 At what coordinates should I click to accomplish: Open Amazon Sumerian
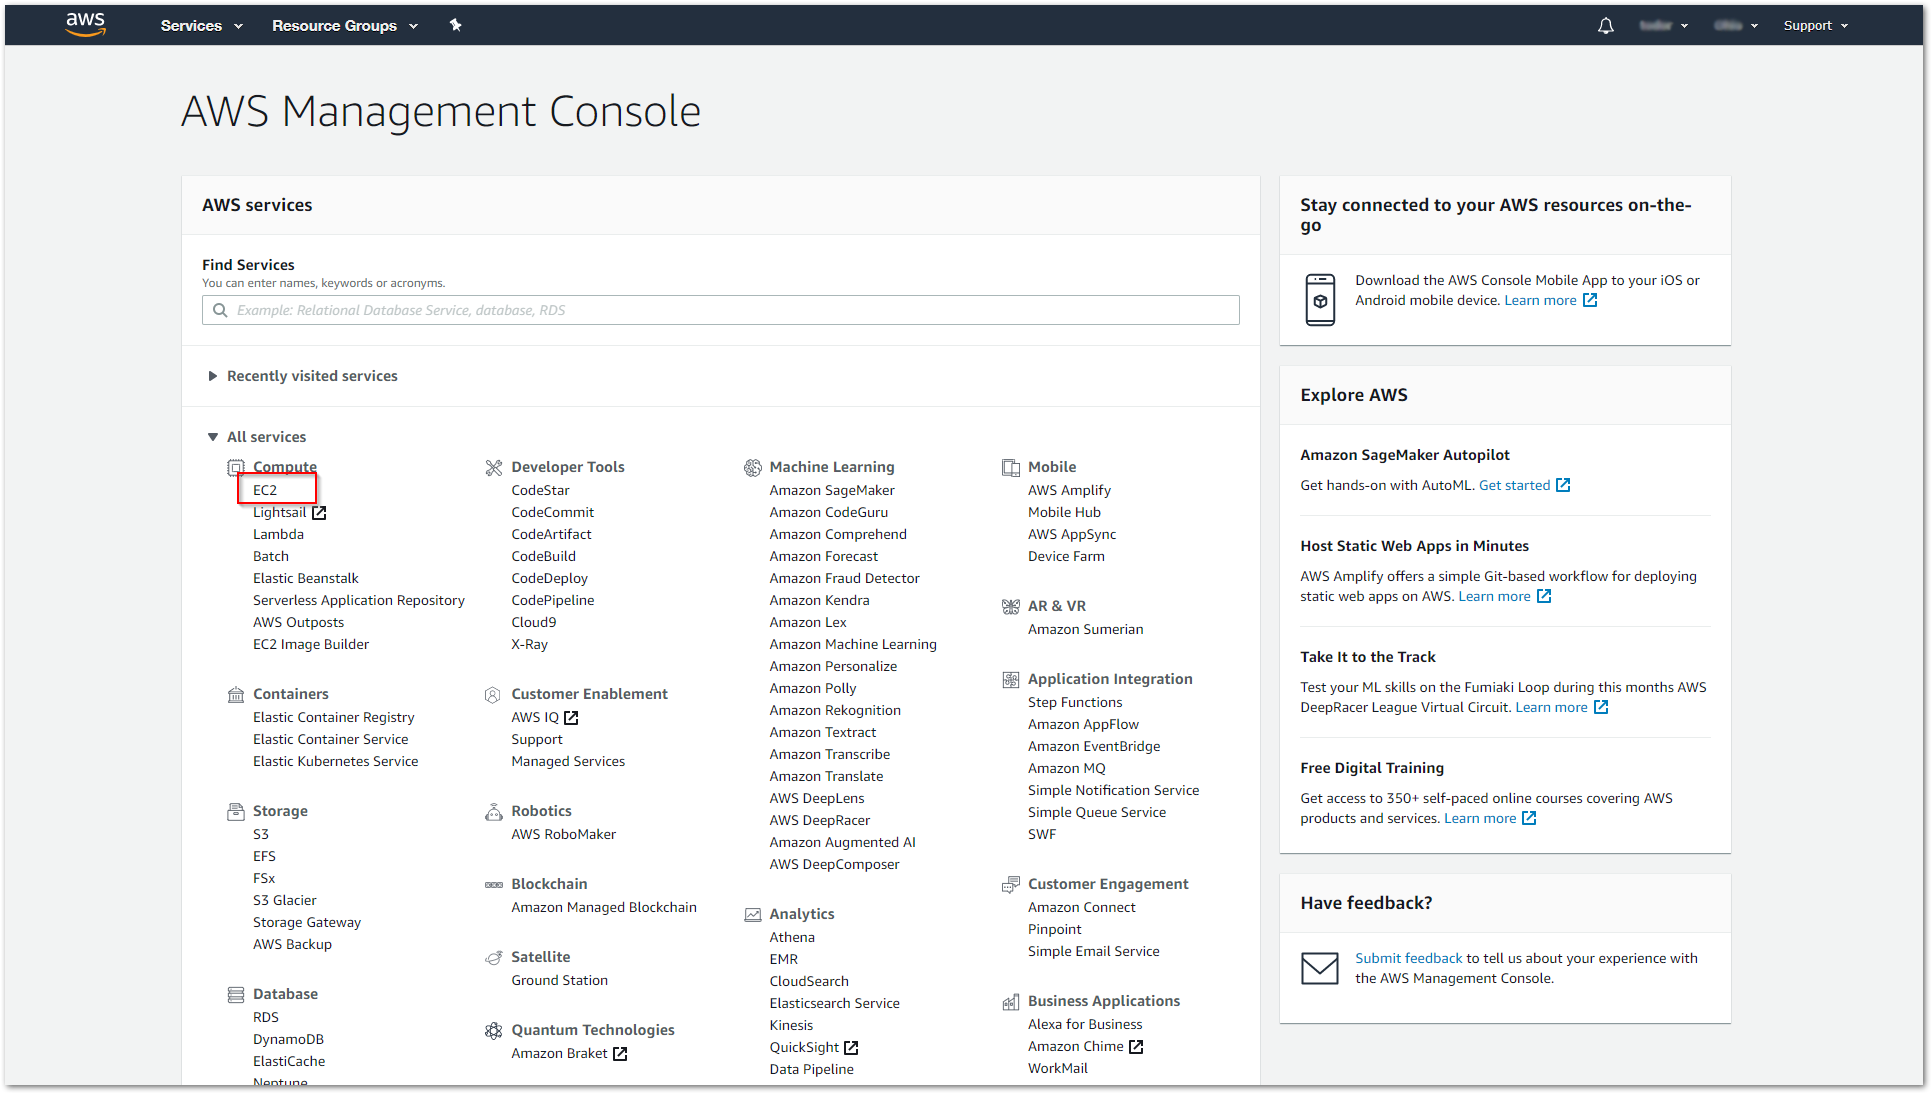pyautogui.click(x=1086, y=629)
